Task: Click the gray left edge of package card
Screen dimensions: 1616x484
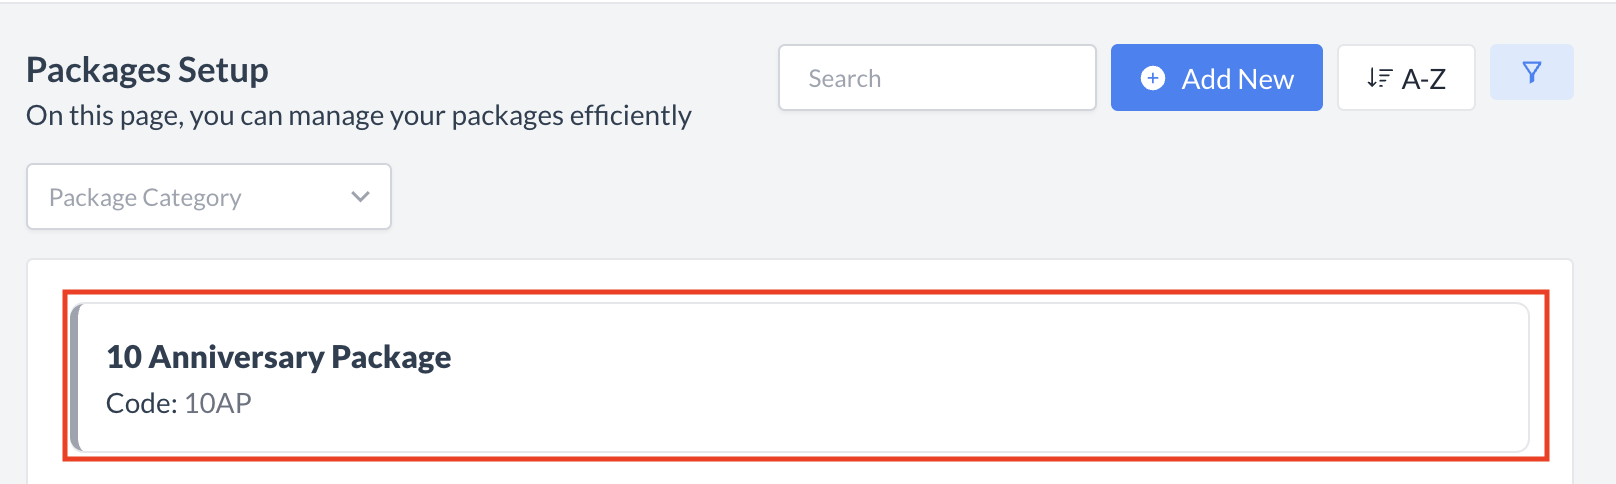Action: coord(74,377)
